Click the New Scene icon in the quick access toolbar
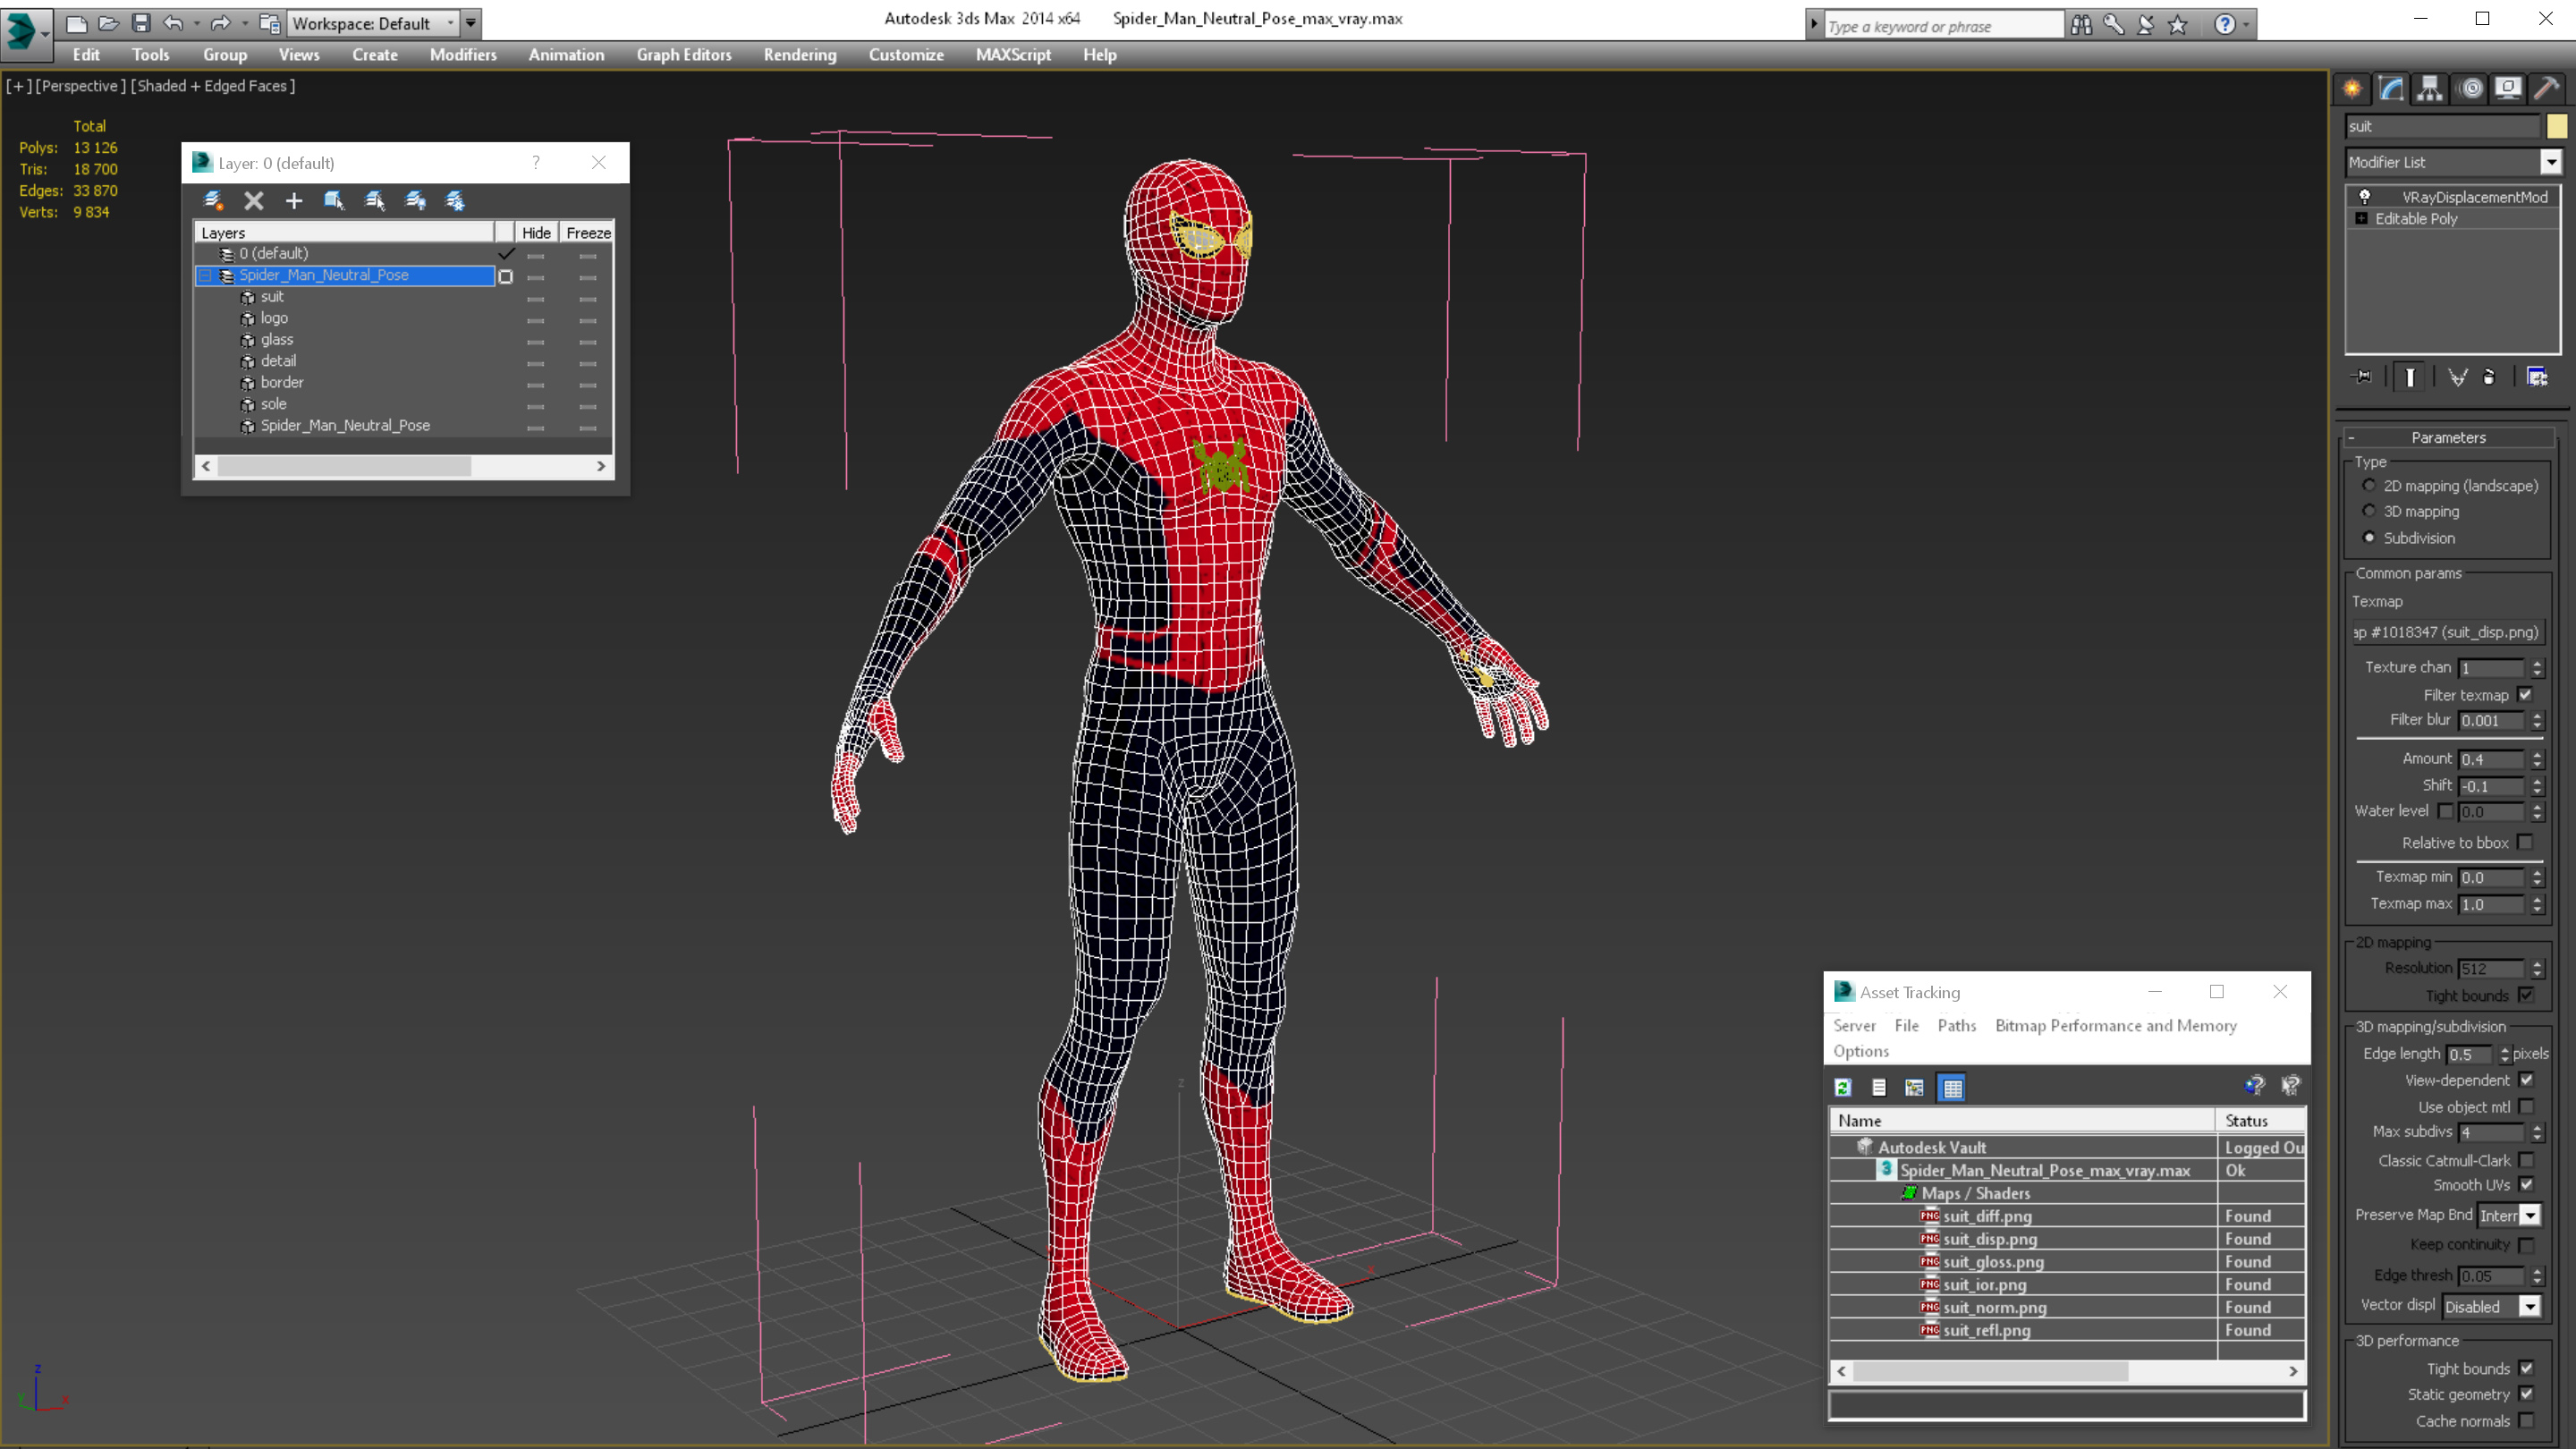This screenshot has height=1449, width=2576. click(76, 23)
